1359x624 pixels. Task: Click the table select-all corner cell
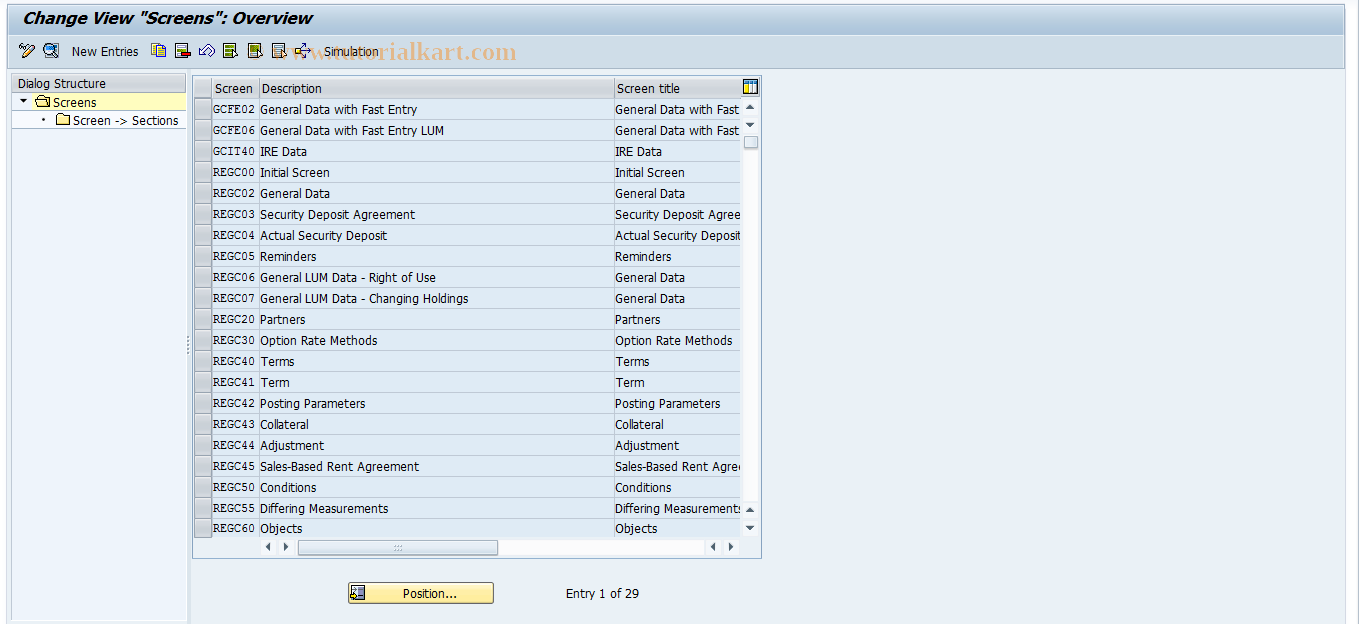pos(203,88)
